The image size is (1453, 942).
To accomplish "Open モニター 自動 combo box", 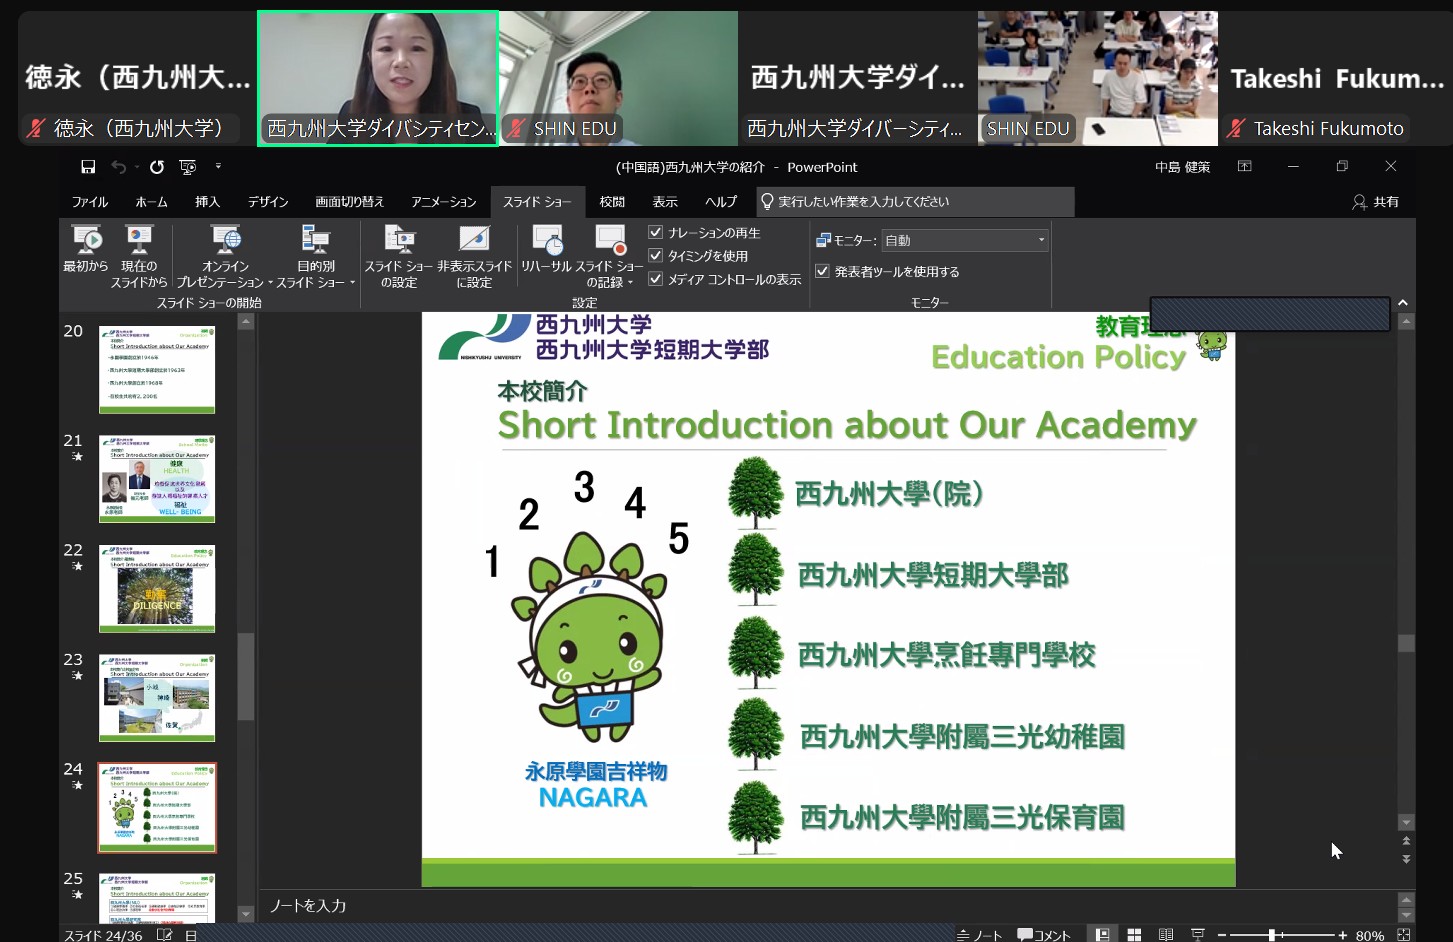I will point(965,240).
